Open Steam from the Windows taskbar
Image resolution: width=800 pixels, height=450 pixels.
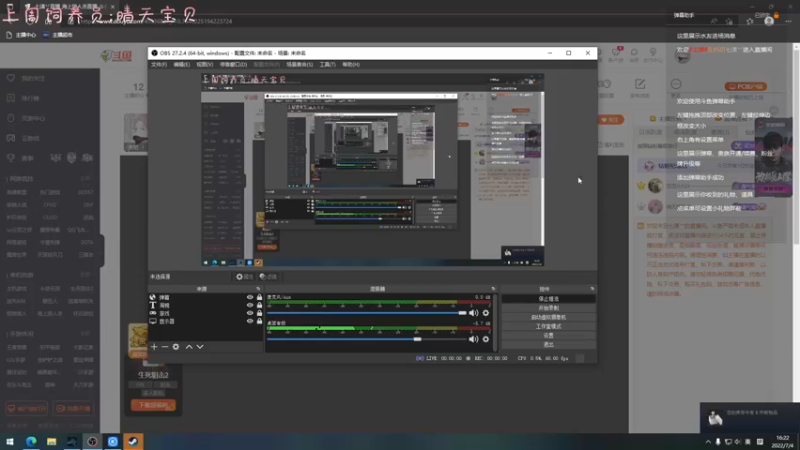(x=133, y=441)
